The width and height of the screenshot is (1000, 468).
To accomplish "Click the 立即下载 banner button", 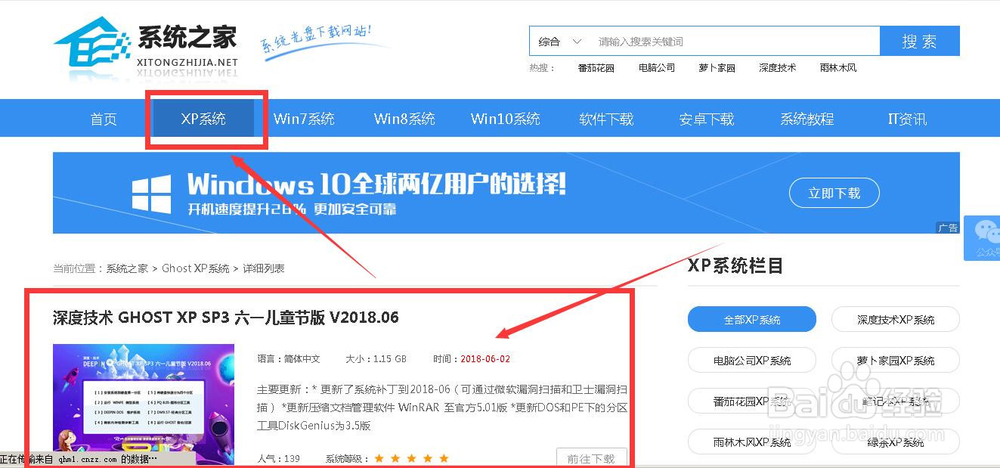I will click(834, 193).
